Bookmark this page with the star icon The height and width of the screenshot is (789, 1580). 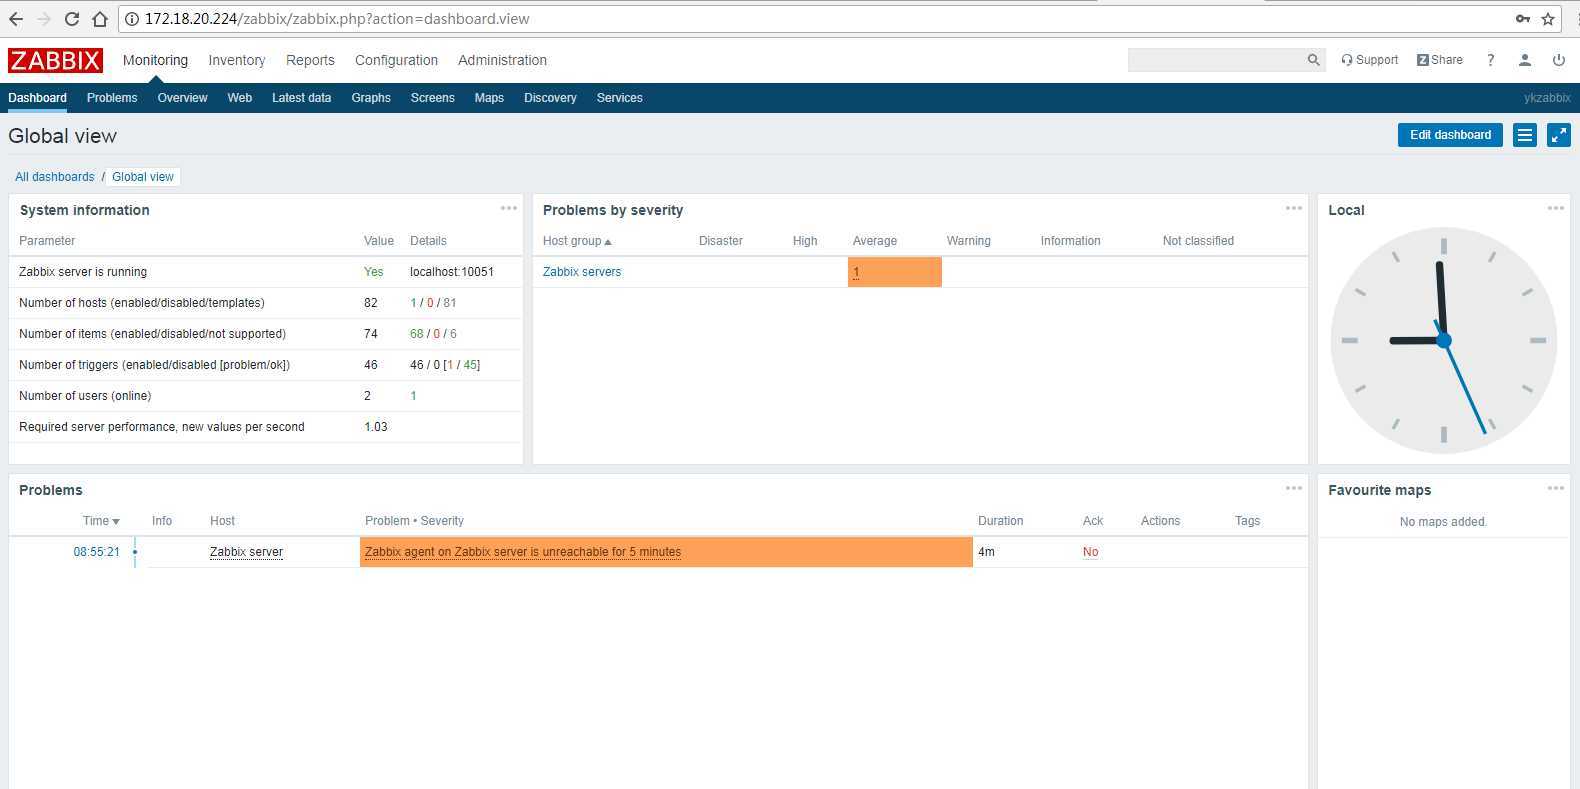coord(1548,19)
